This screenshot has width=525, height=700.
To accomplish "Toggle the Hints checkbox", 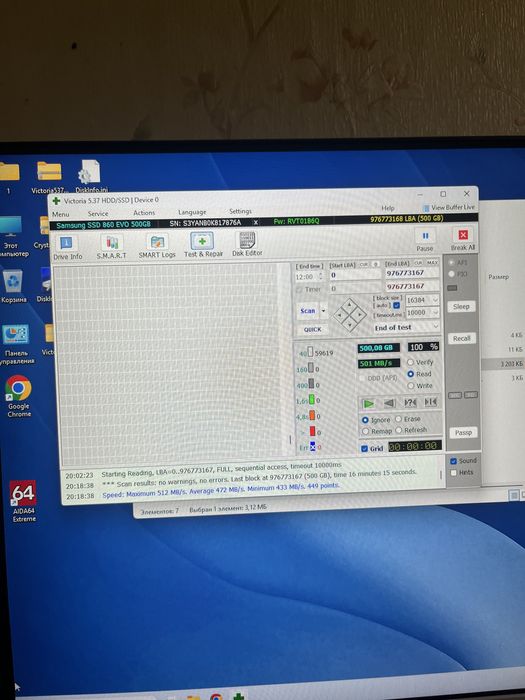I will click(x=454, y=473).
